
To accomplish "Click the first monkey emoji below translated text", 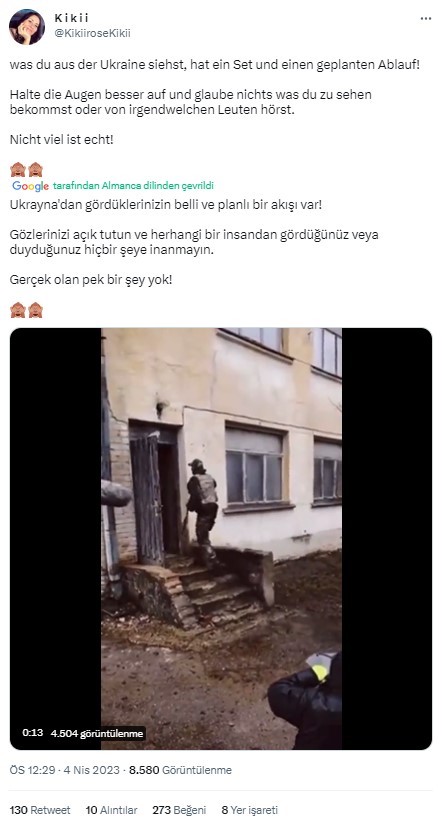I will [x=18, y=310].
